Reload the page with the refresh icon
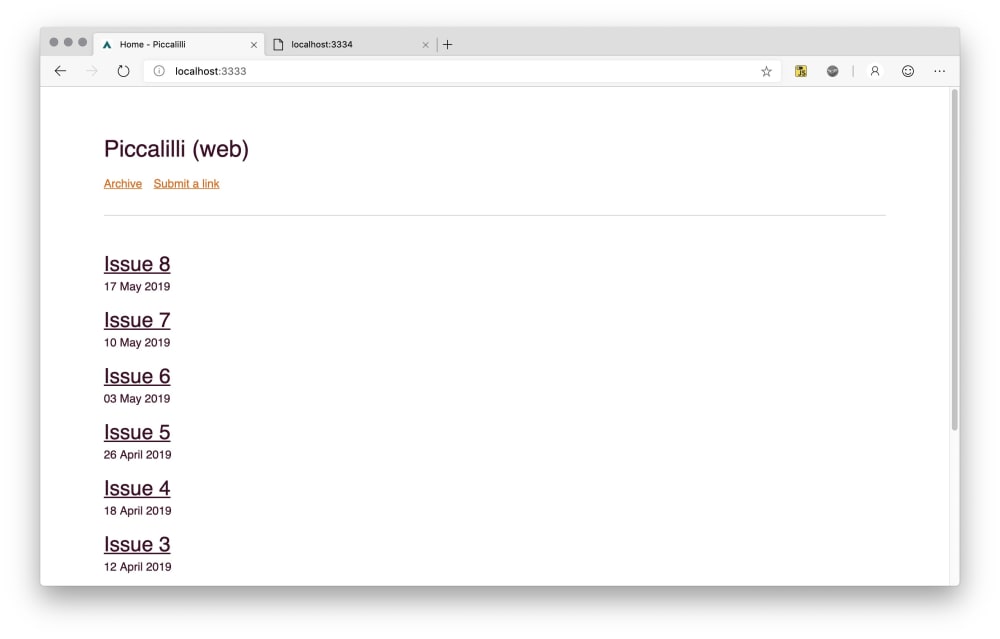Viewport: 1000px width, 639px height. (123, 71)
